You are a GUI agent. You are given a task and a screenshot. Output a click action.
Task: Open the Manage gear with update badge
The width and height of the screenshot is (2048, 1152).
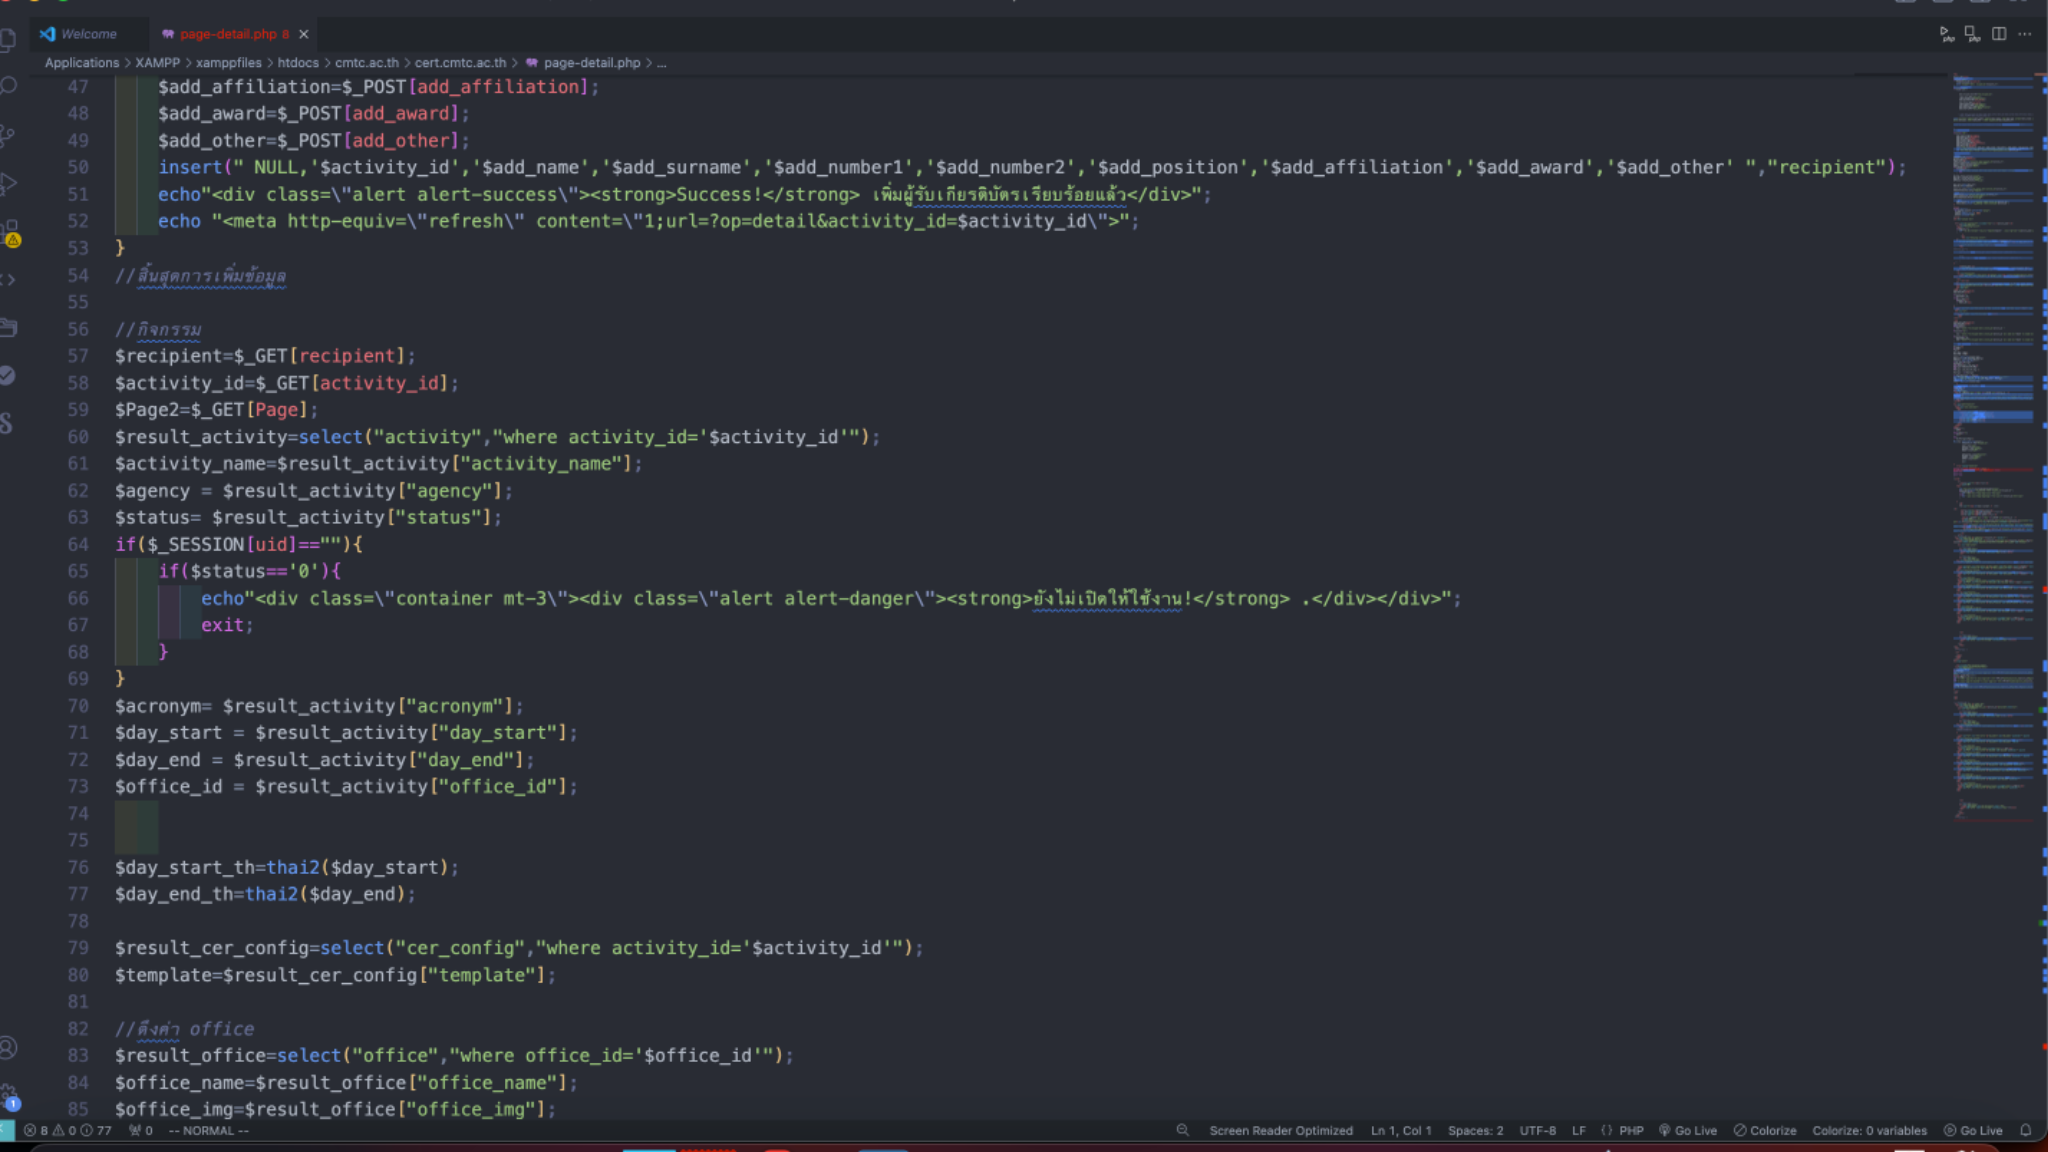pyautogui.click(x=10, y=1097)
